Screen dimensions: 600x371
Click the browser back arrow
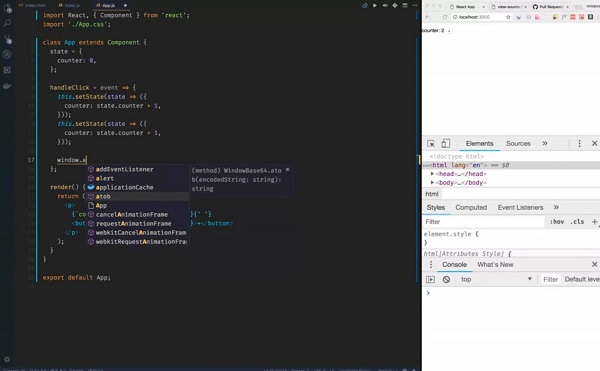pos(427,17)
